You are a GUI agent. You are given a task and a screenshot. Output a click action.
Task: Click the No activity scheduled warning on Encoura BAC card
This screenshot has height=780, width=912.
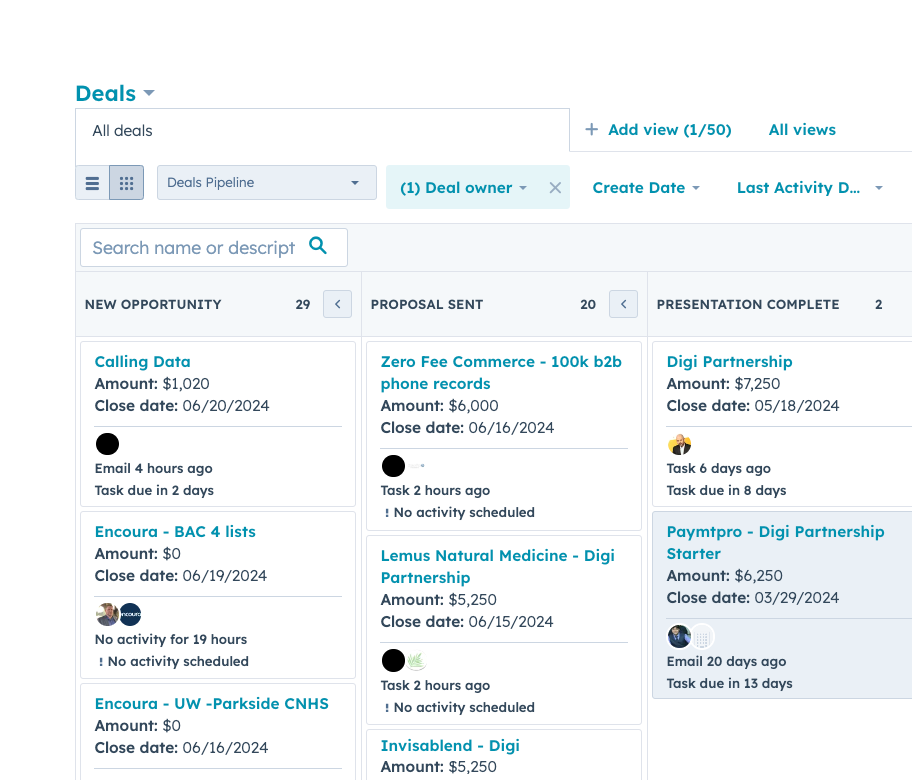pyautogui.click(x=173, y=661)
